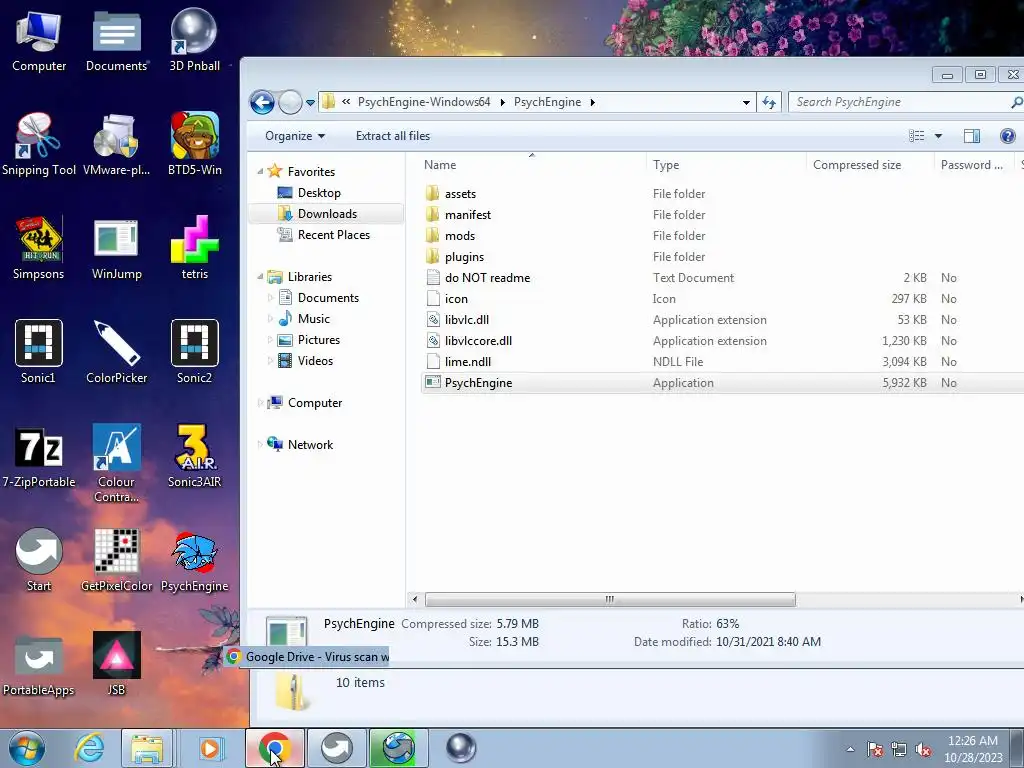Expand the arrow after PsychEngine-Windows64 breadcrumb

pyautogui.click(x=502, y=103)
